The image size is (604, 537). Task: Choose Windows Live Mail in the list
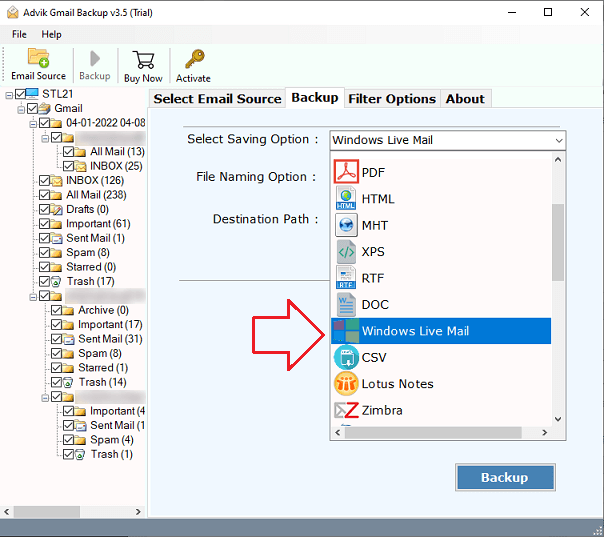(441, 331)
